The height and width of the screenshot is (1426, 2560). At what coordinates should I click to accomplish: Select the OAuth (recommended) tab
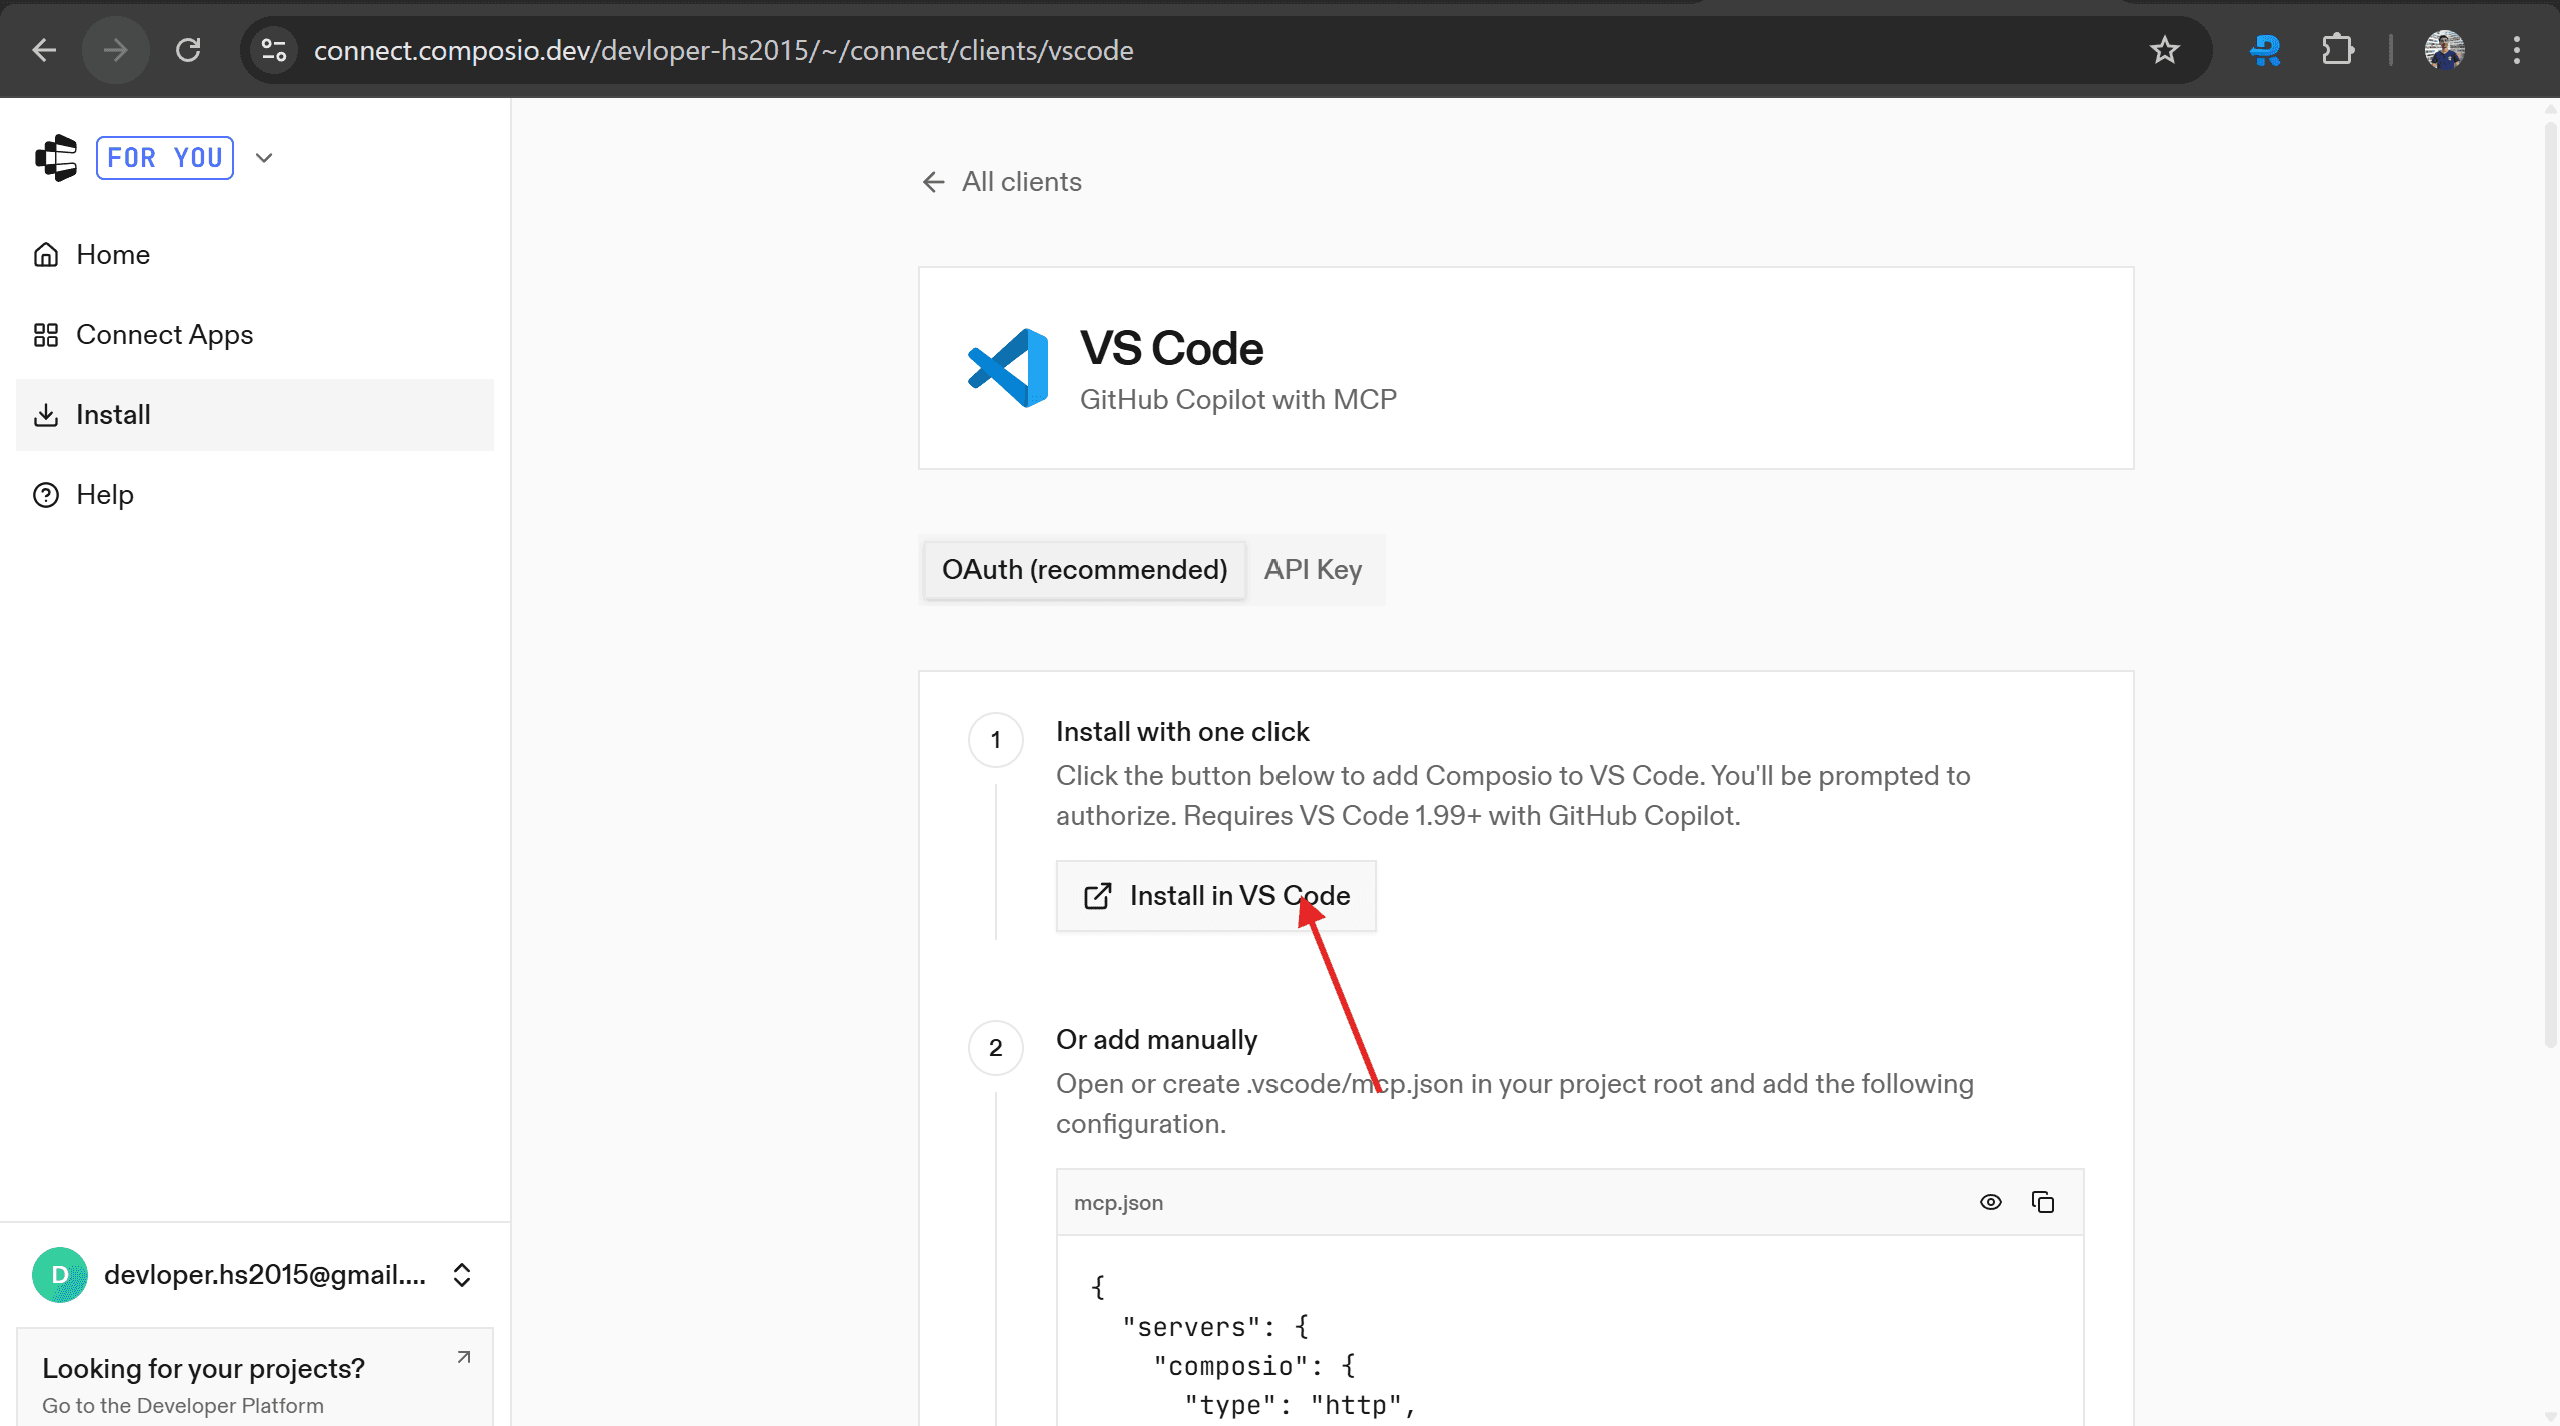(1084, 570)
